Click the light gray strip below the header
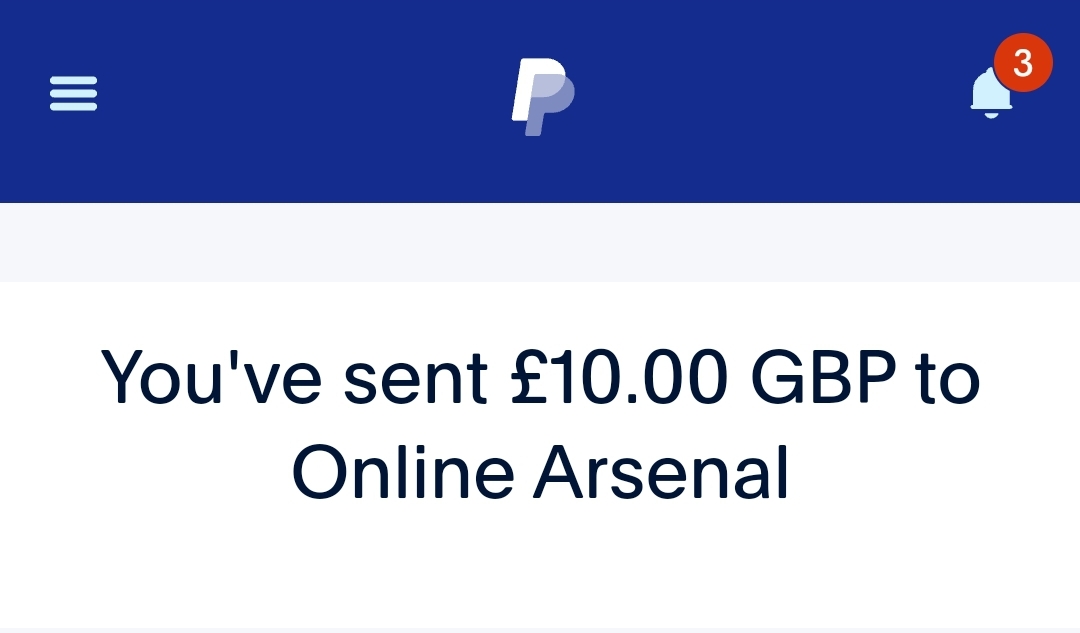 pyautogui.click(x=540, y=242)
